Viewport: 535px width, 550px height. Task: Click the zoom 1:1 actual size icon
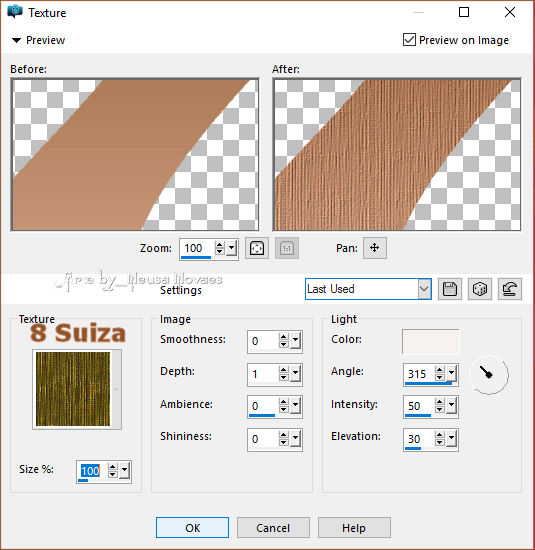point(287,248)
